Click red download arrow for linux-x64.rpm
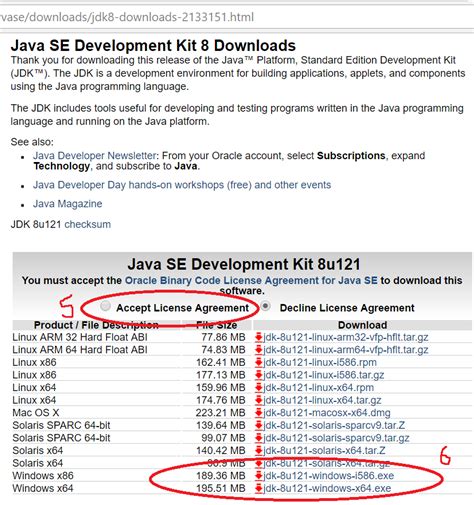The image size is (474, 505). point(259,388)
